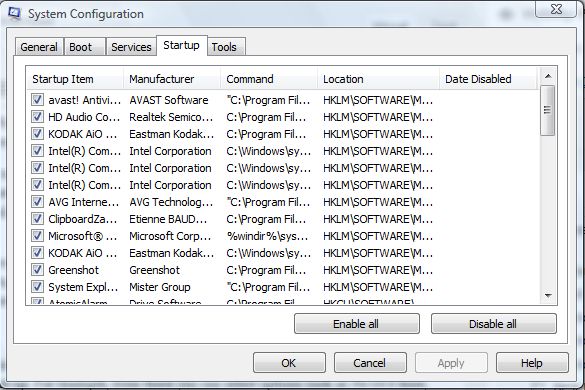
Task: Sort by Command column header
Action: tap(269, 79)
